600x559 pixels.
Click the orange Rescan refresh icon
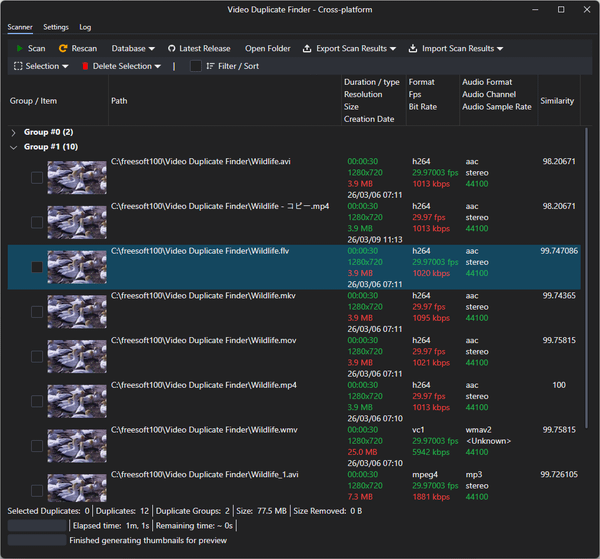[x=63, y=48]
